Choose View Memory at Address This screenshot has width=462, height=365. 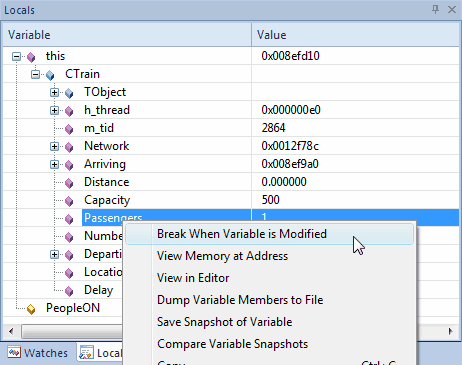tap(270, 256)
